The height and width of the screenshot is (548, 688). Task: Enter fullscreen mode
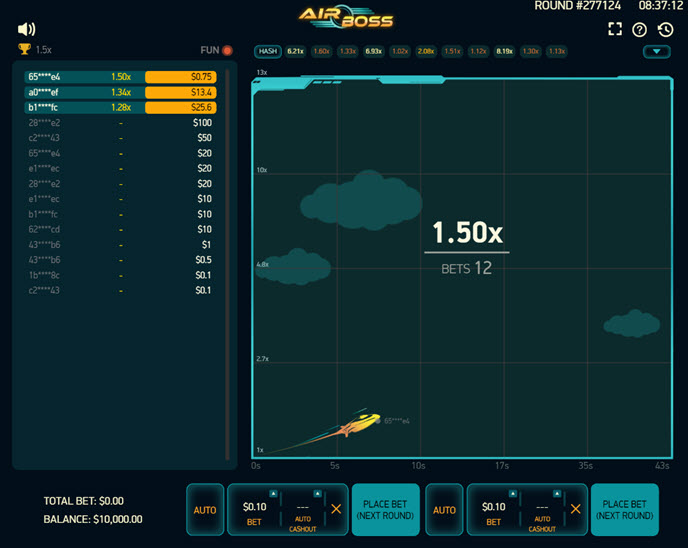tap(615, 29)
